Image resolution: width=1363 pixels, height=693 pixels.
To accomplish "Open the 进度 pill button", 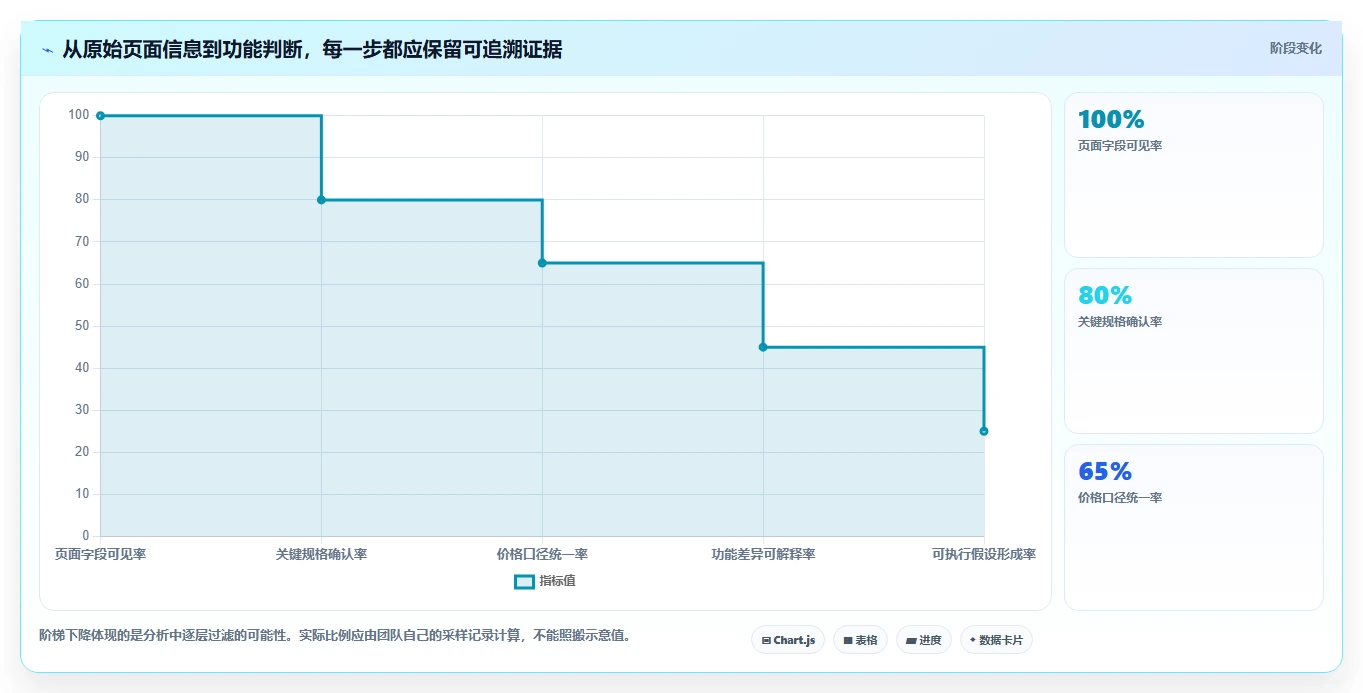I will (924, 640).
